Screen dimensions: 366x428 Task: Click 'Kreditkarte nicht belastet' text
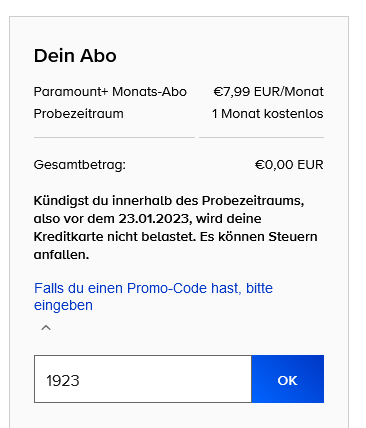[115, 237]
